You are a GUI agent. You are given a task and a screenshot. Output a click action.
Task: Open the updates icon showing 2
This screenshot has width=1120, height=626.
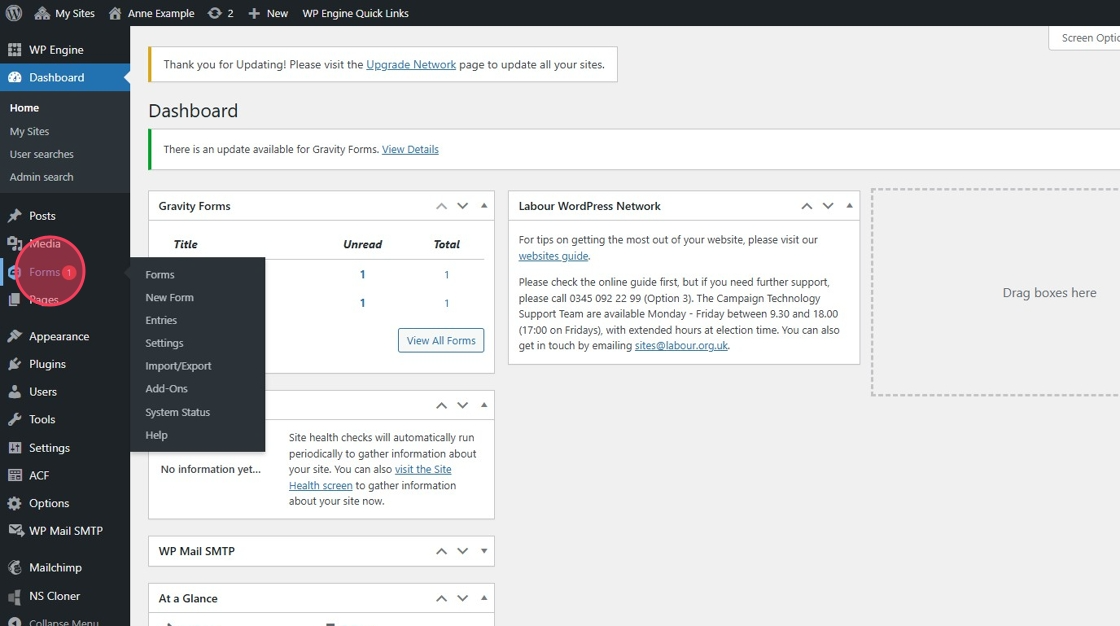(x=214, y=13)
